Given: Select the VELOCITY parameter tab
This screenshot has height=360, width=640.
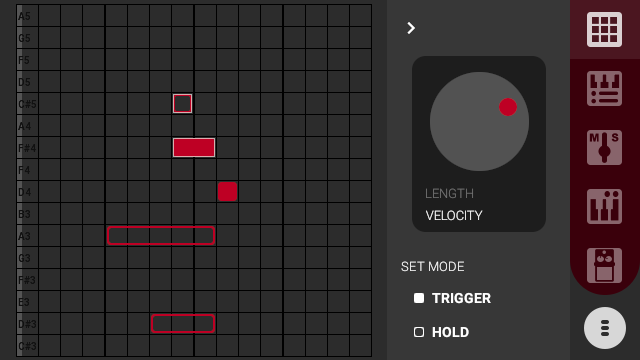Looking at the screenshot, I should pyautogui.click(x=454, y=216).
